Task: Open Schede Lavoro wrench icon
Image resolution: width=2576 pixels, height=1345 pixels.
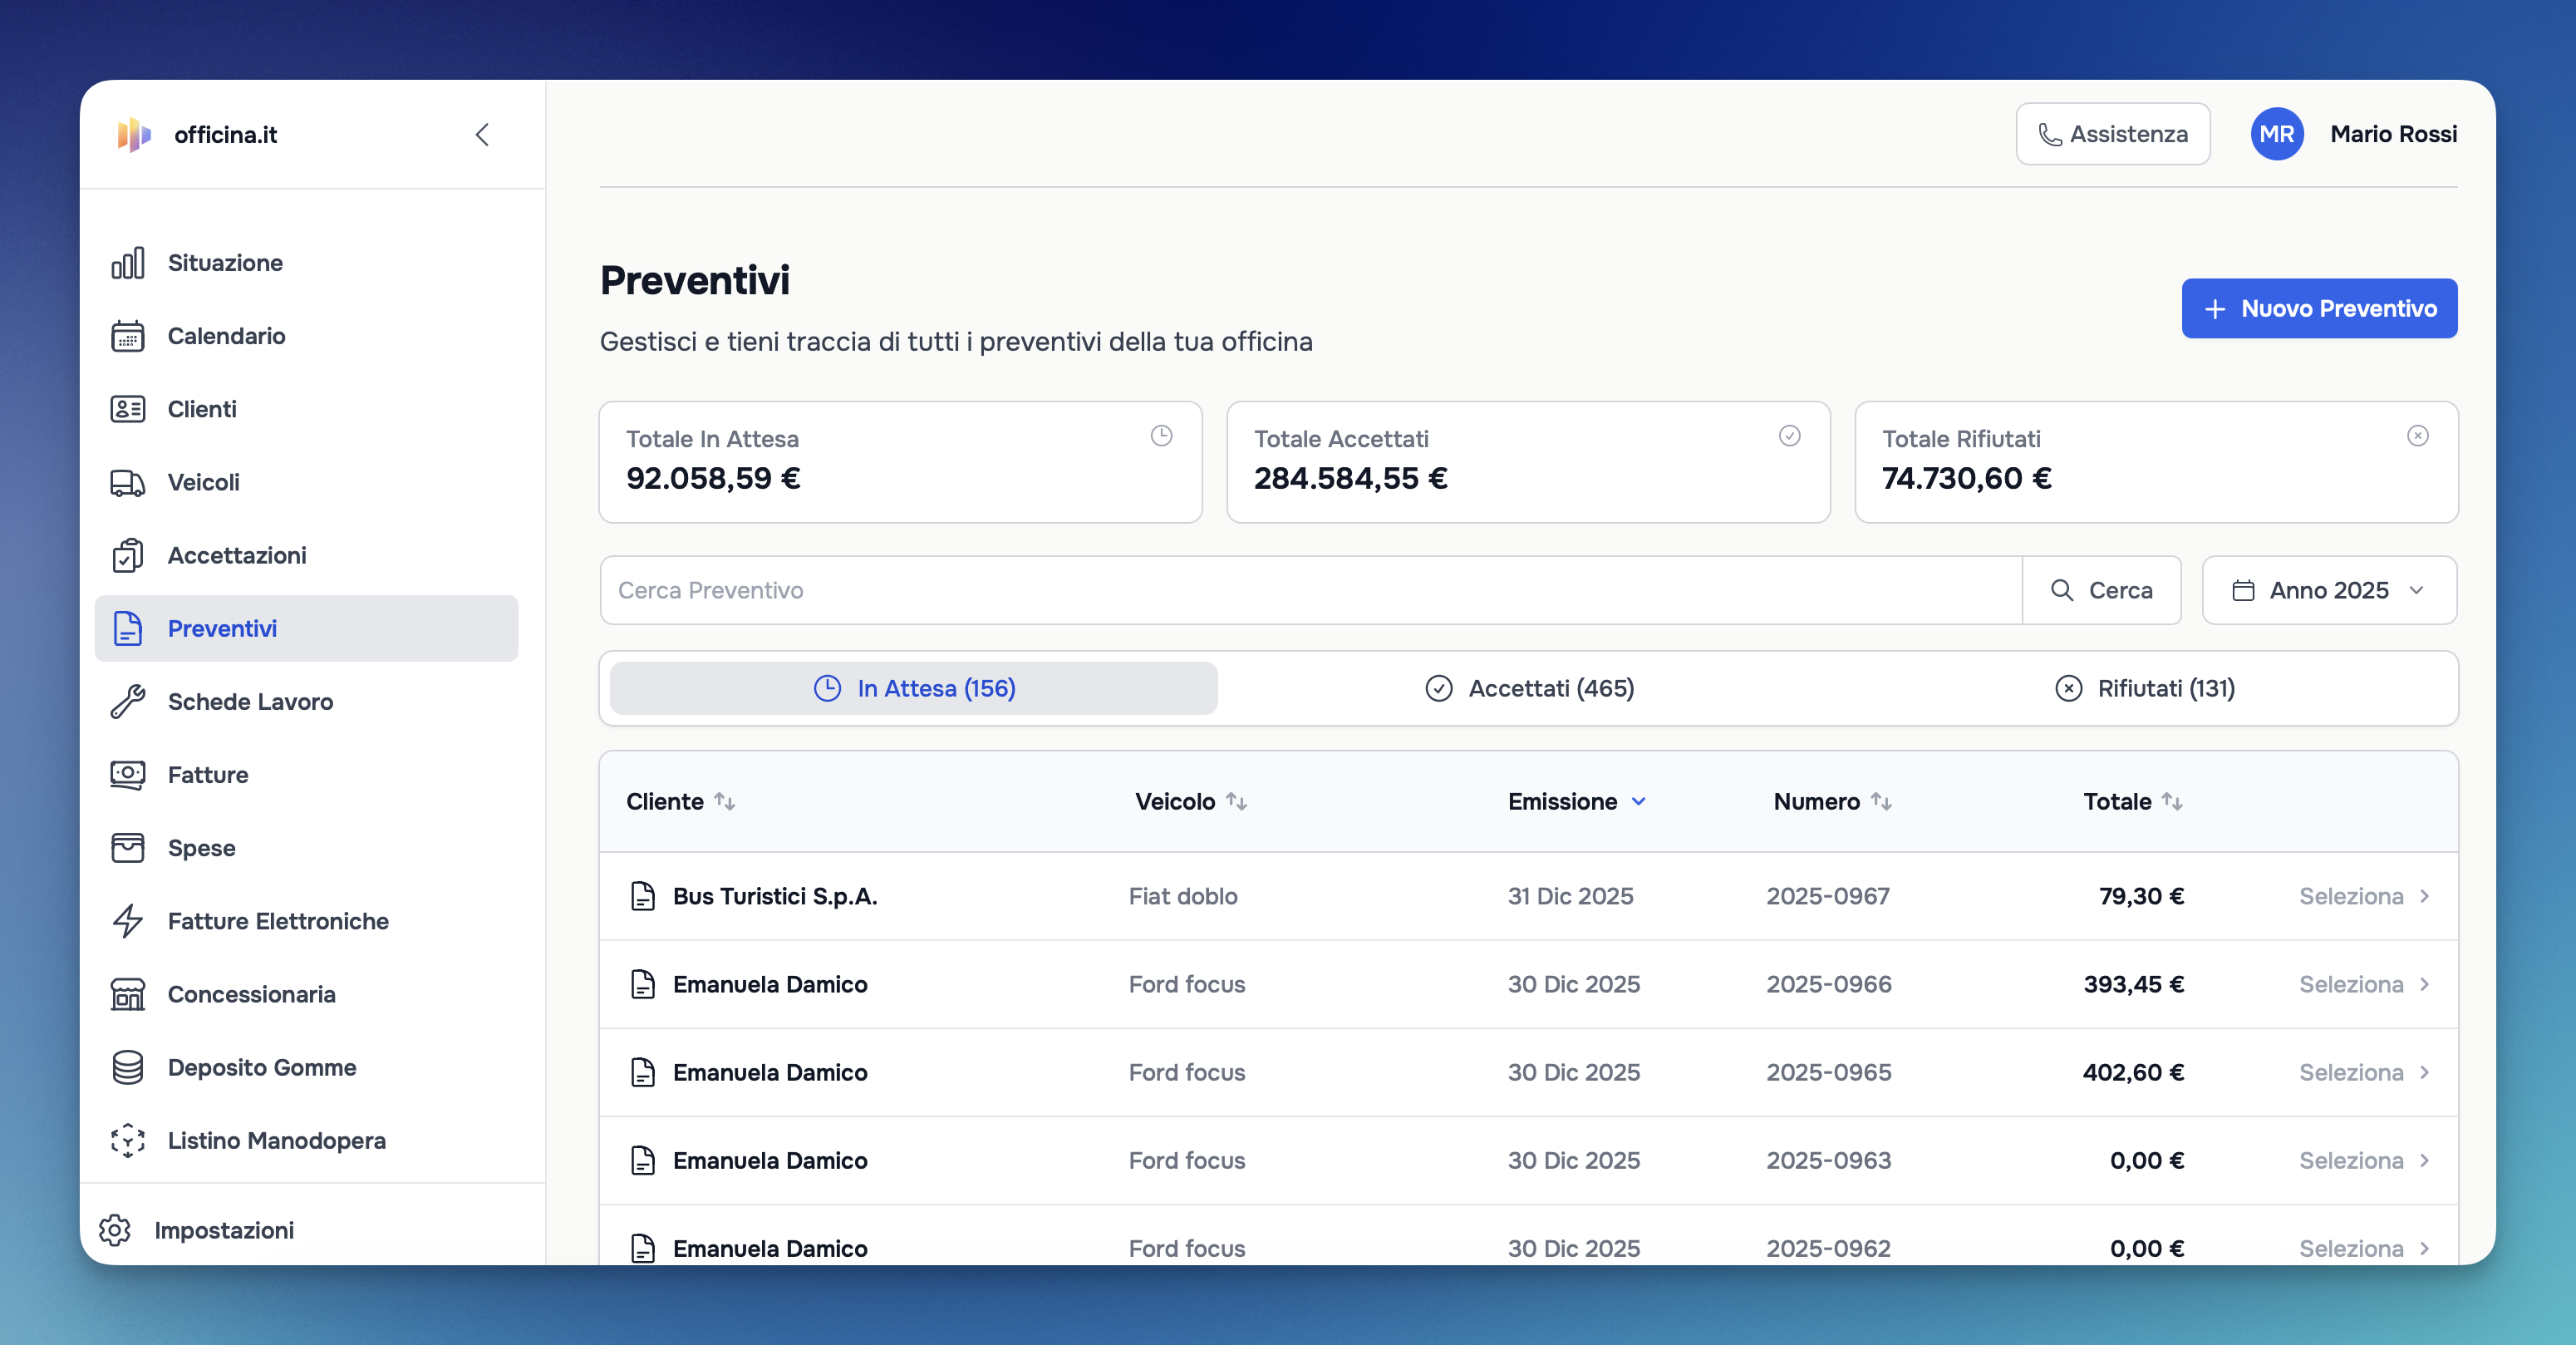Action: [x=127, y=702]
